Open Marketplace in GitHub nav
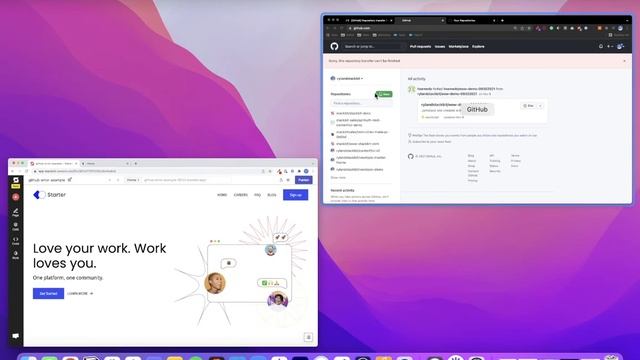This screenshot has height=360, width=640. click(x=459, y=47)
